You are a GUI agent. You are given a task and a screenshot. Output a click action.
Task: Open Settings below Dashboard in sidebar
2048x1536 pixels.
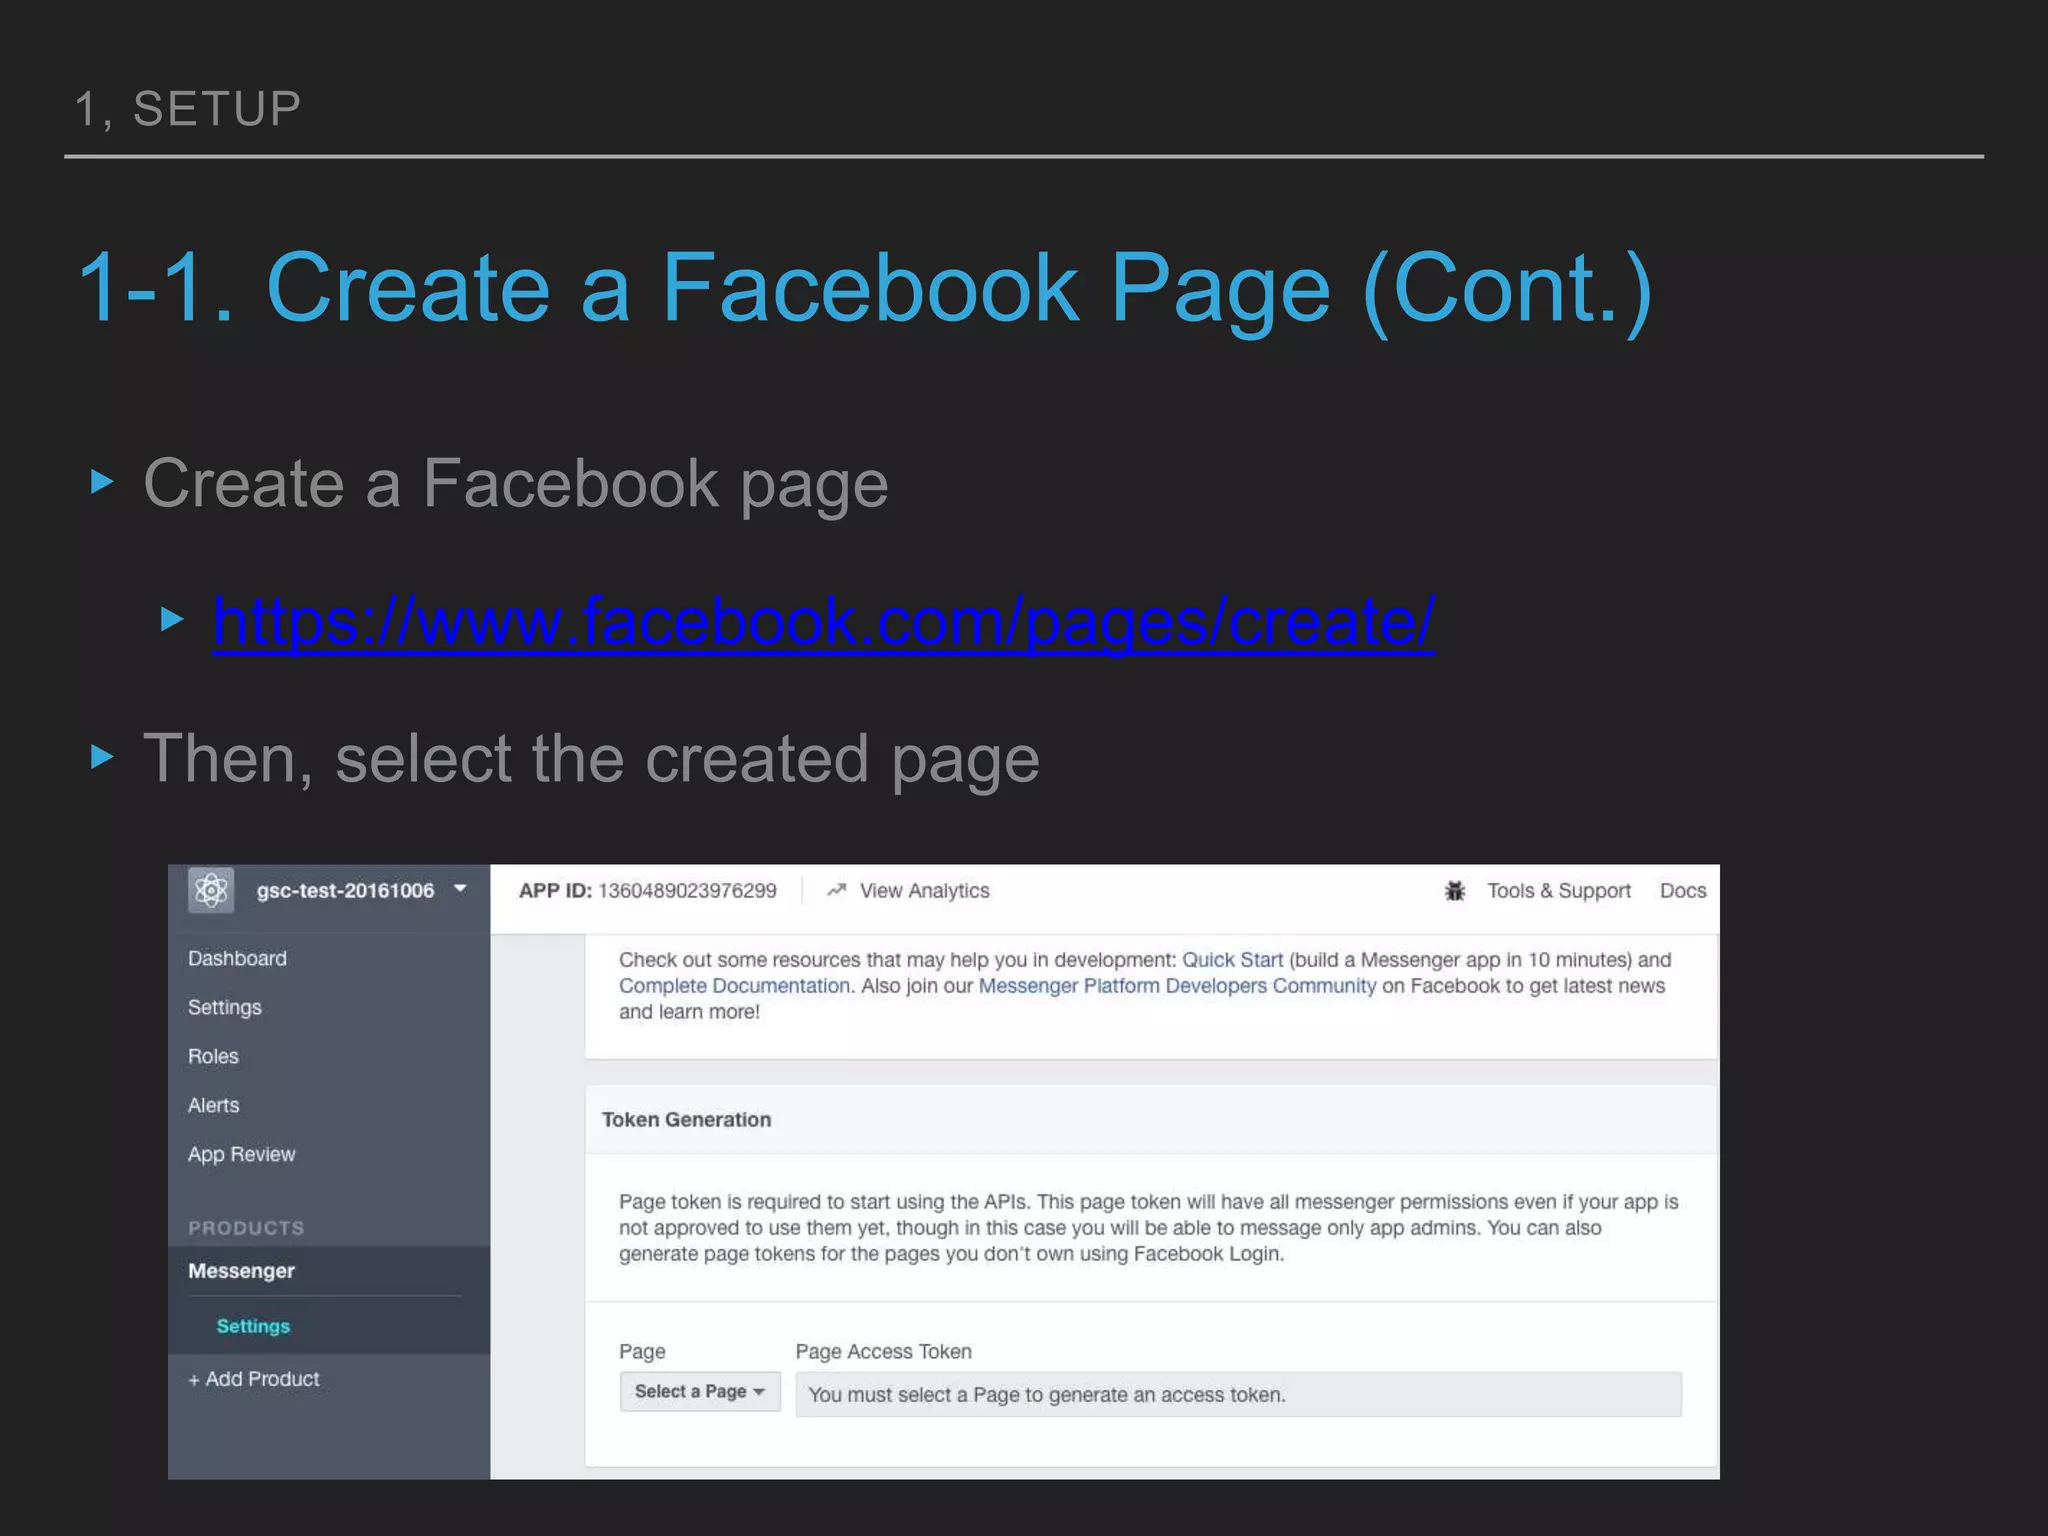click(225, 1007)
